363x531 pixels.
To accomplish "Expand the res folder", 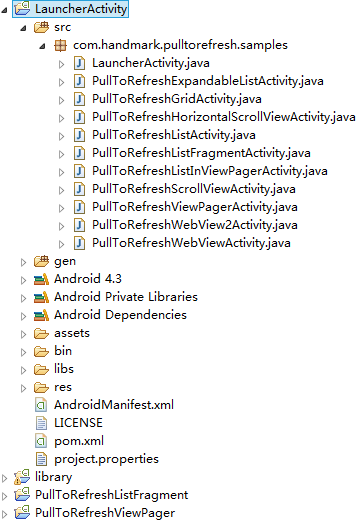I will 23,388.
